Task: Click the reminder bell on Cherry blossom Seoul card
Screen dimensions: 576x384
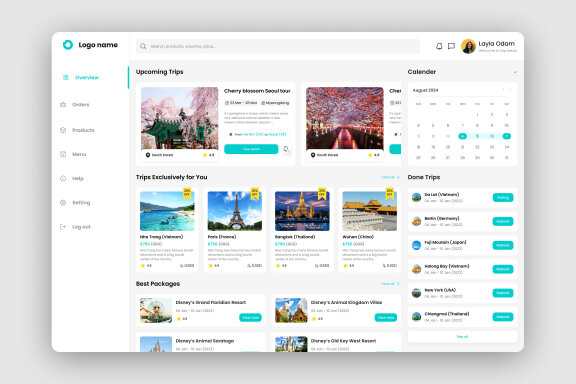Action: [x=286, y=149]
